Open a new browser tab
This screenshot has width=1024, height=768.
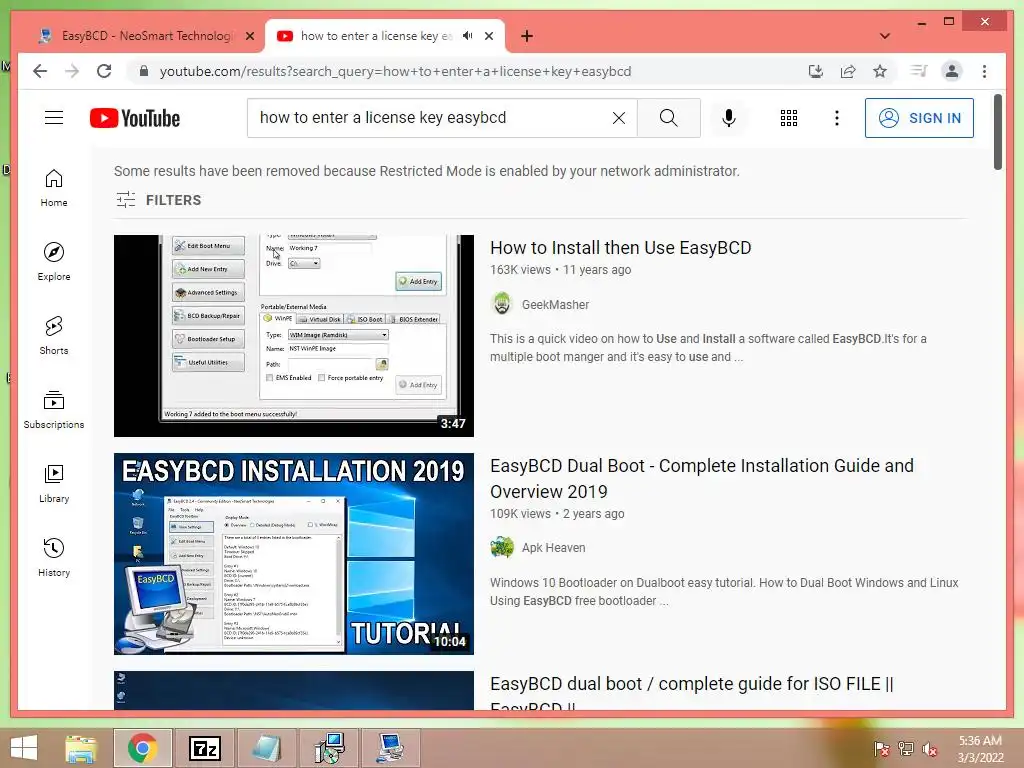pos(527,36)
